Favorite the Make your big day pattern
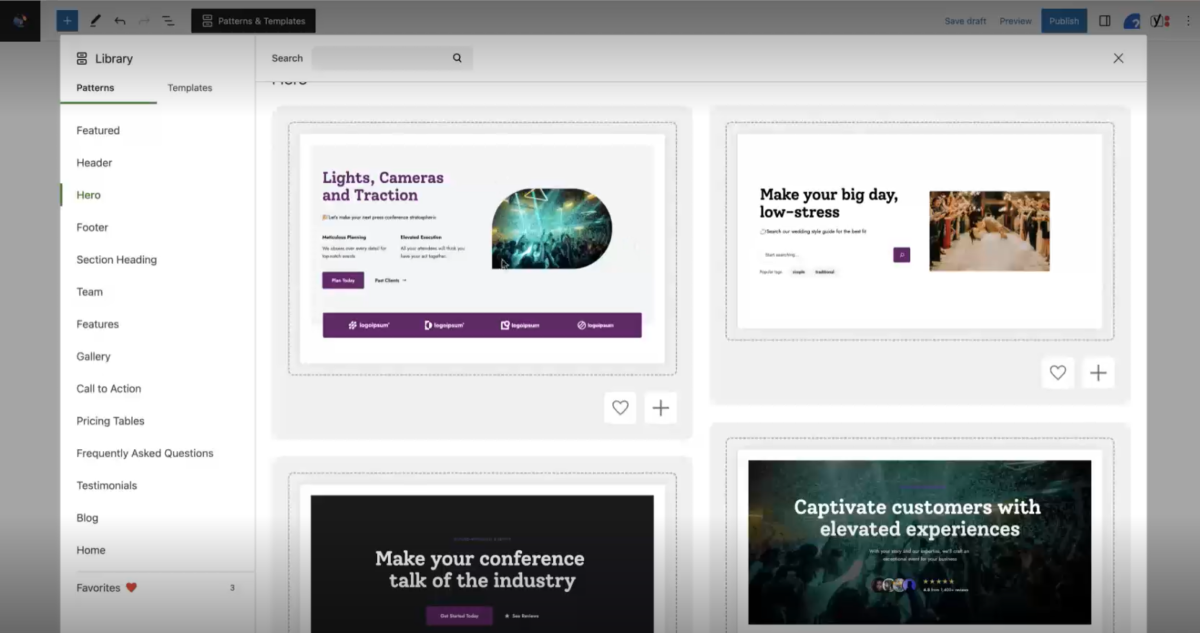Viewport: 1200px width, 633px height. tap(1058, 373)
